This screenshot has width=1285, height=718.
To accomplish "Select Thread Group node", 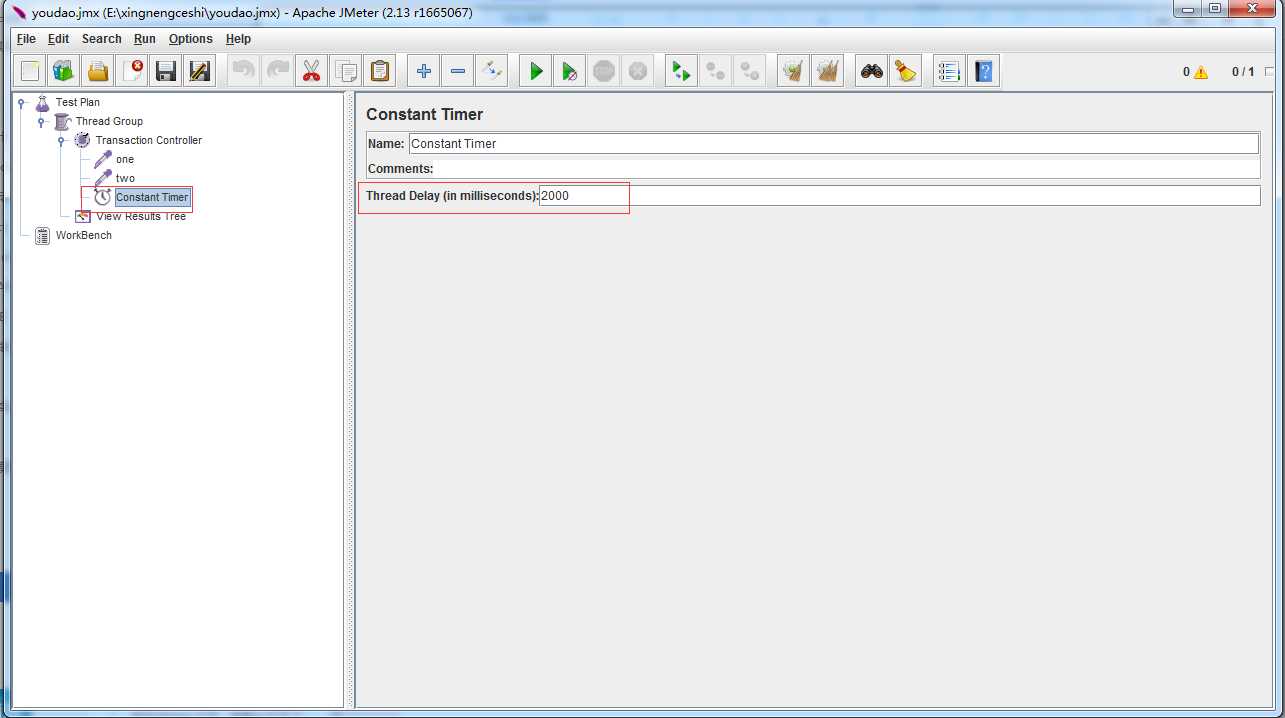I will pyautogui.click(x=109, y=121).
